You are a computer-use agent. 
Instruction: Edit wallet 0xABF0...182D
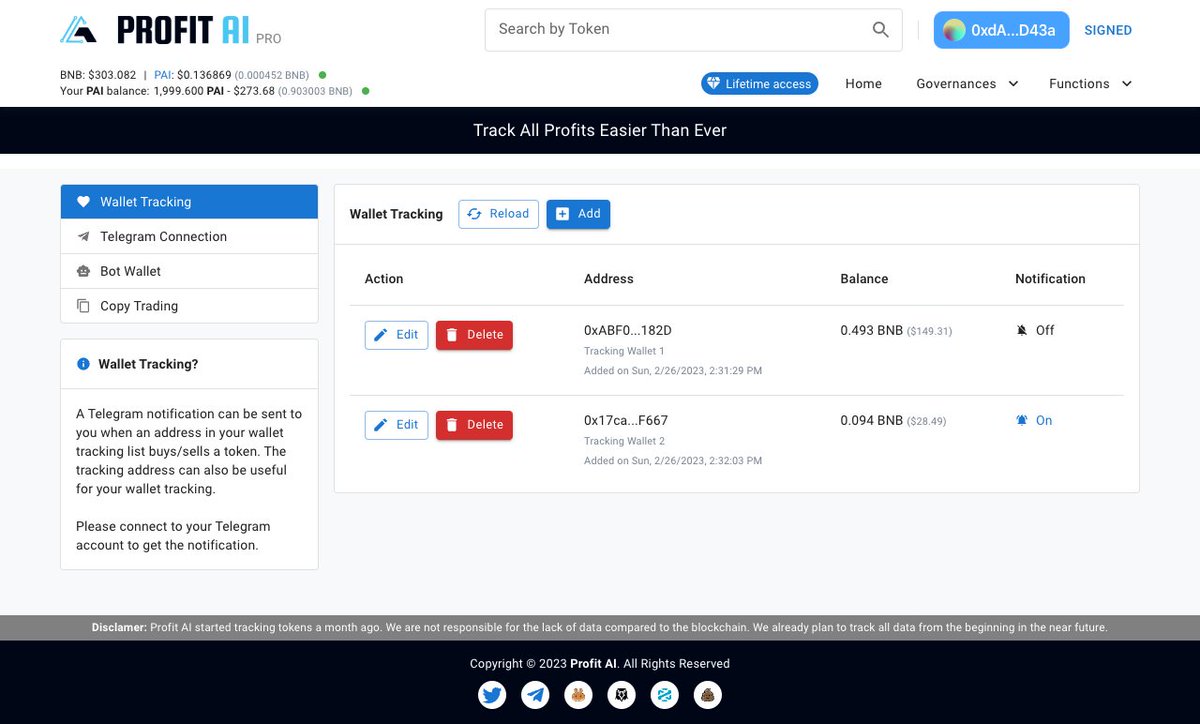point(397,335)
